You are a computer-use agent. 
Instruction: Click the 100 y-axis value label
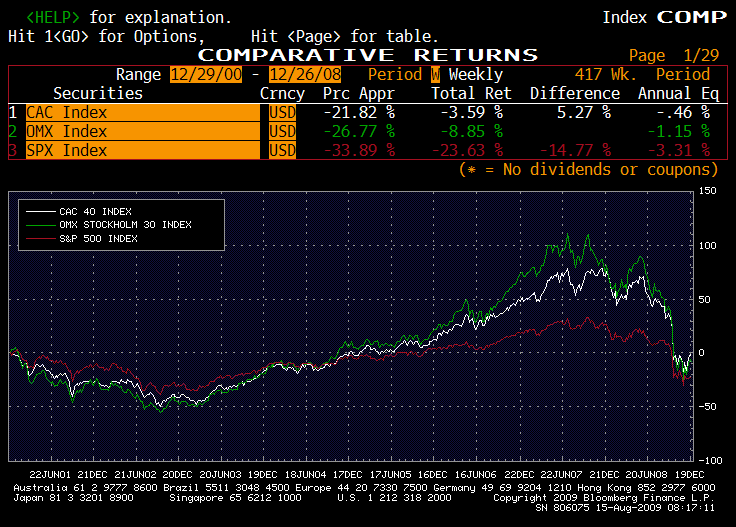point(707,245)
